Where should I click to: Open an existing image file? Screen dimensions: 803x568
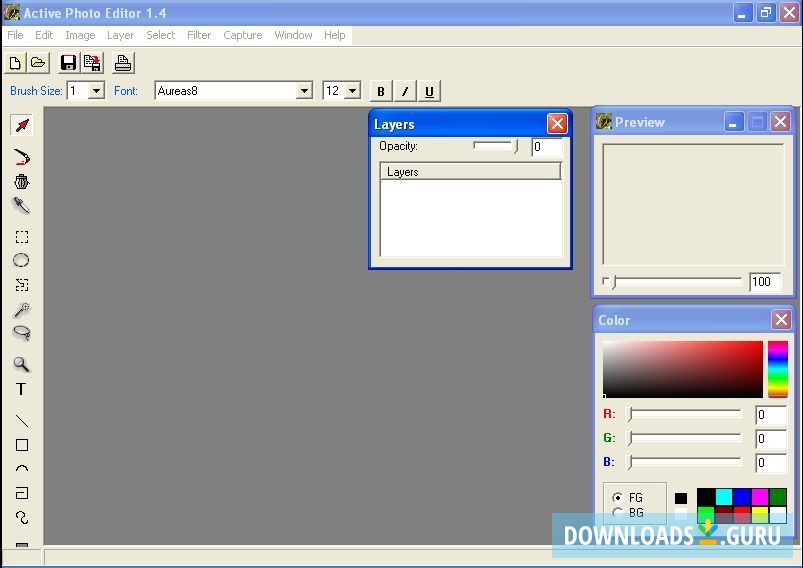pyautogui.click(x=38, y=63)
